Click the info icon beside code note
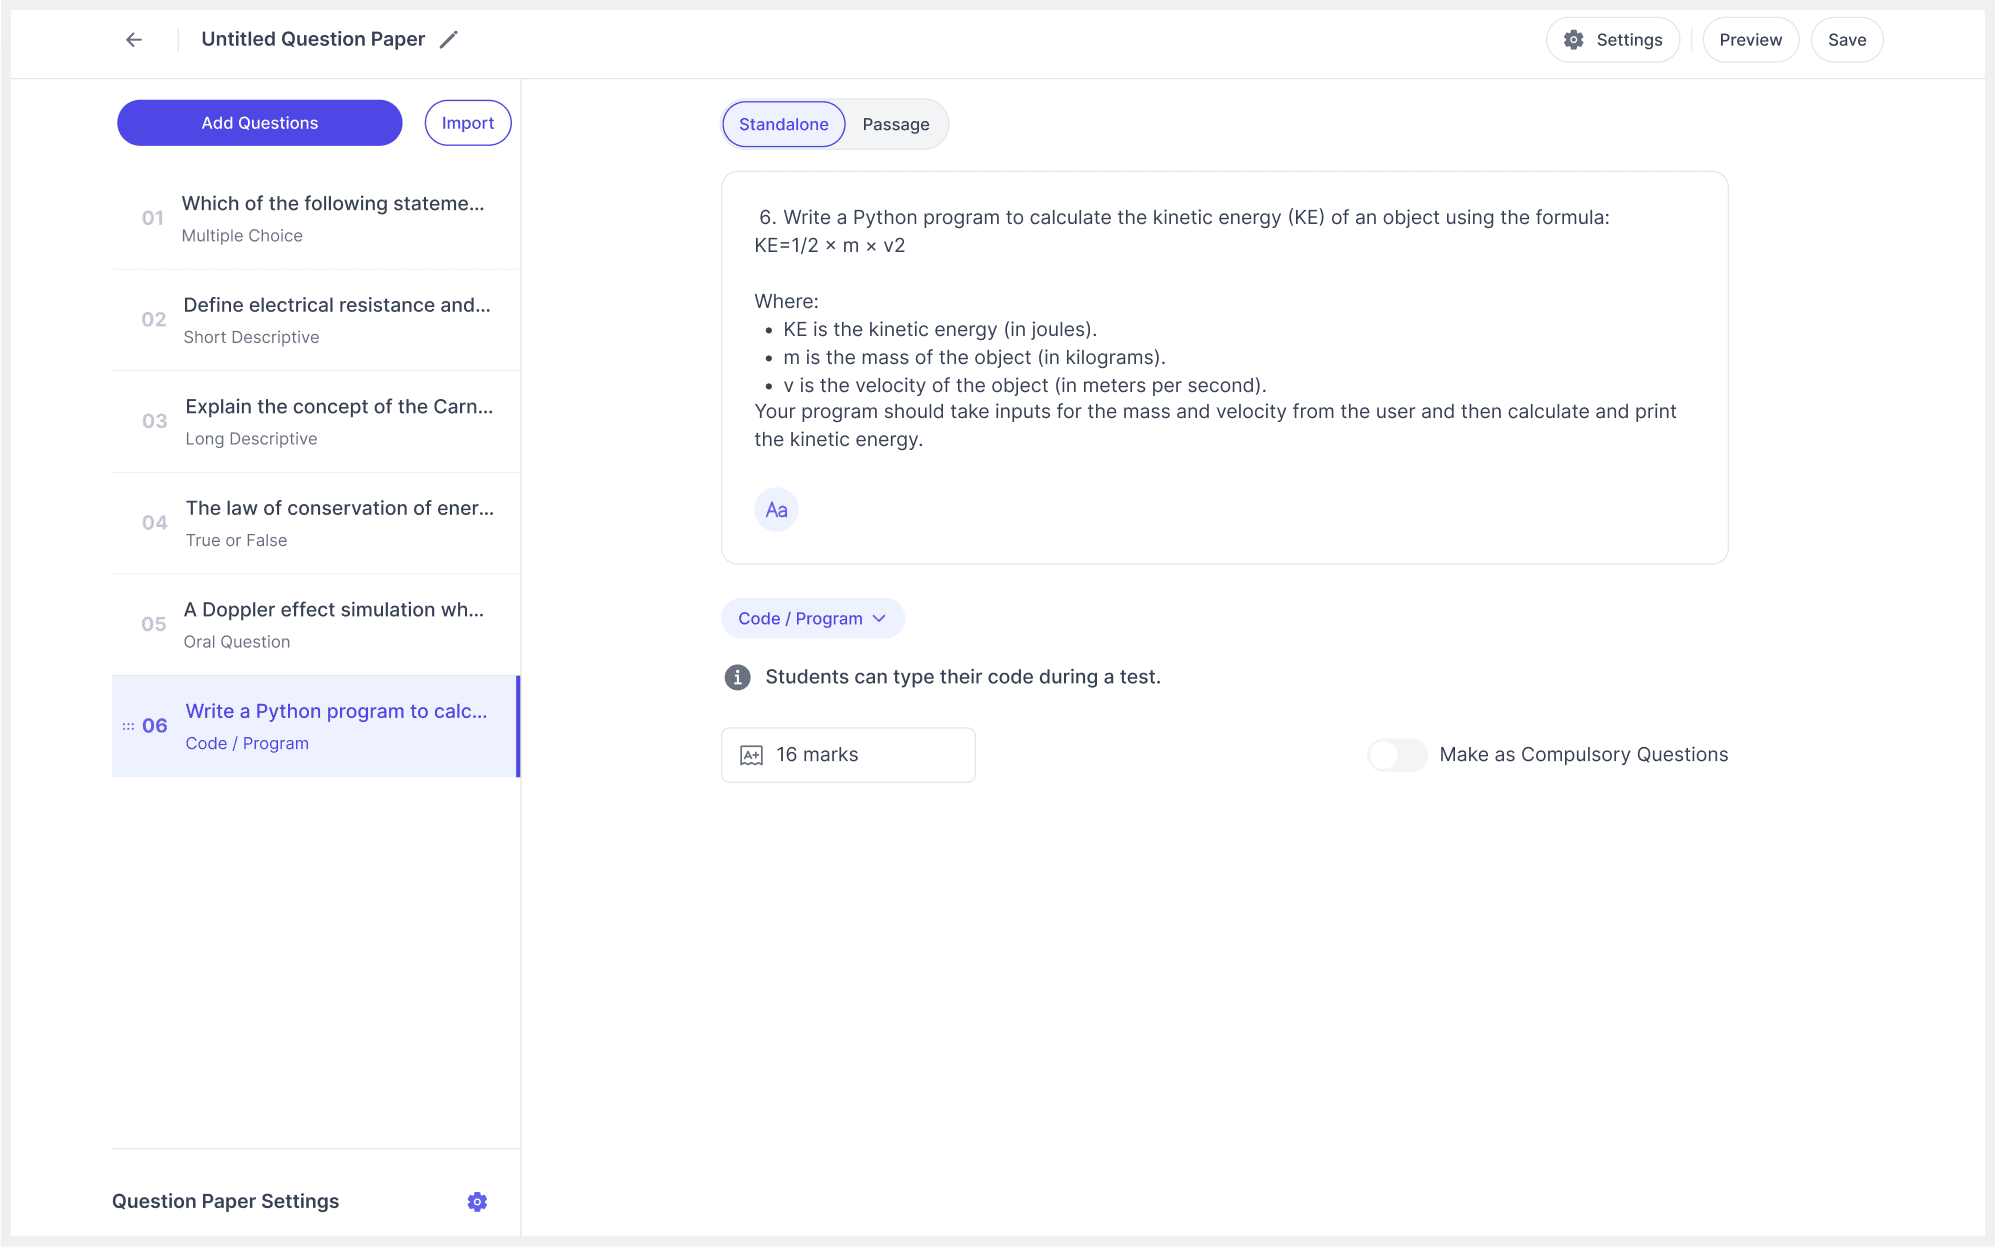 [x=737, y=677]
